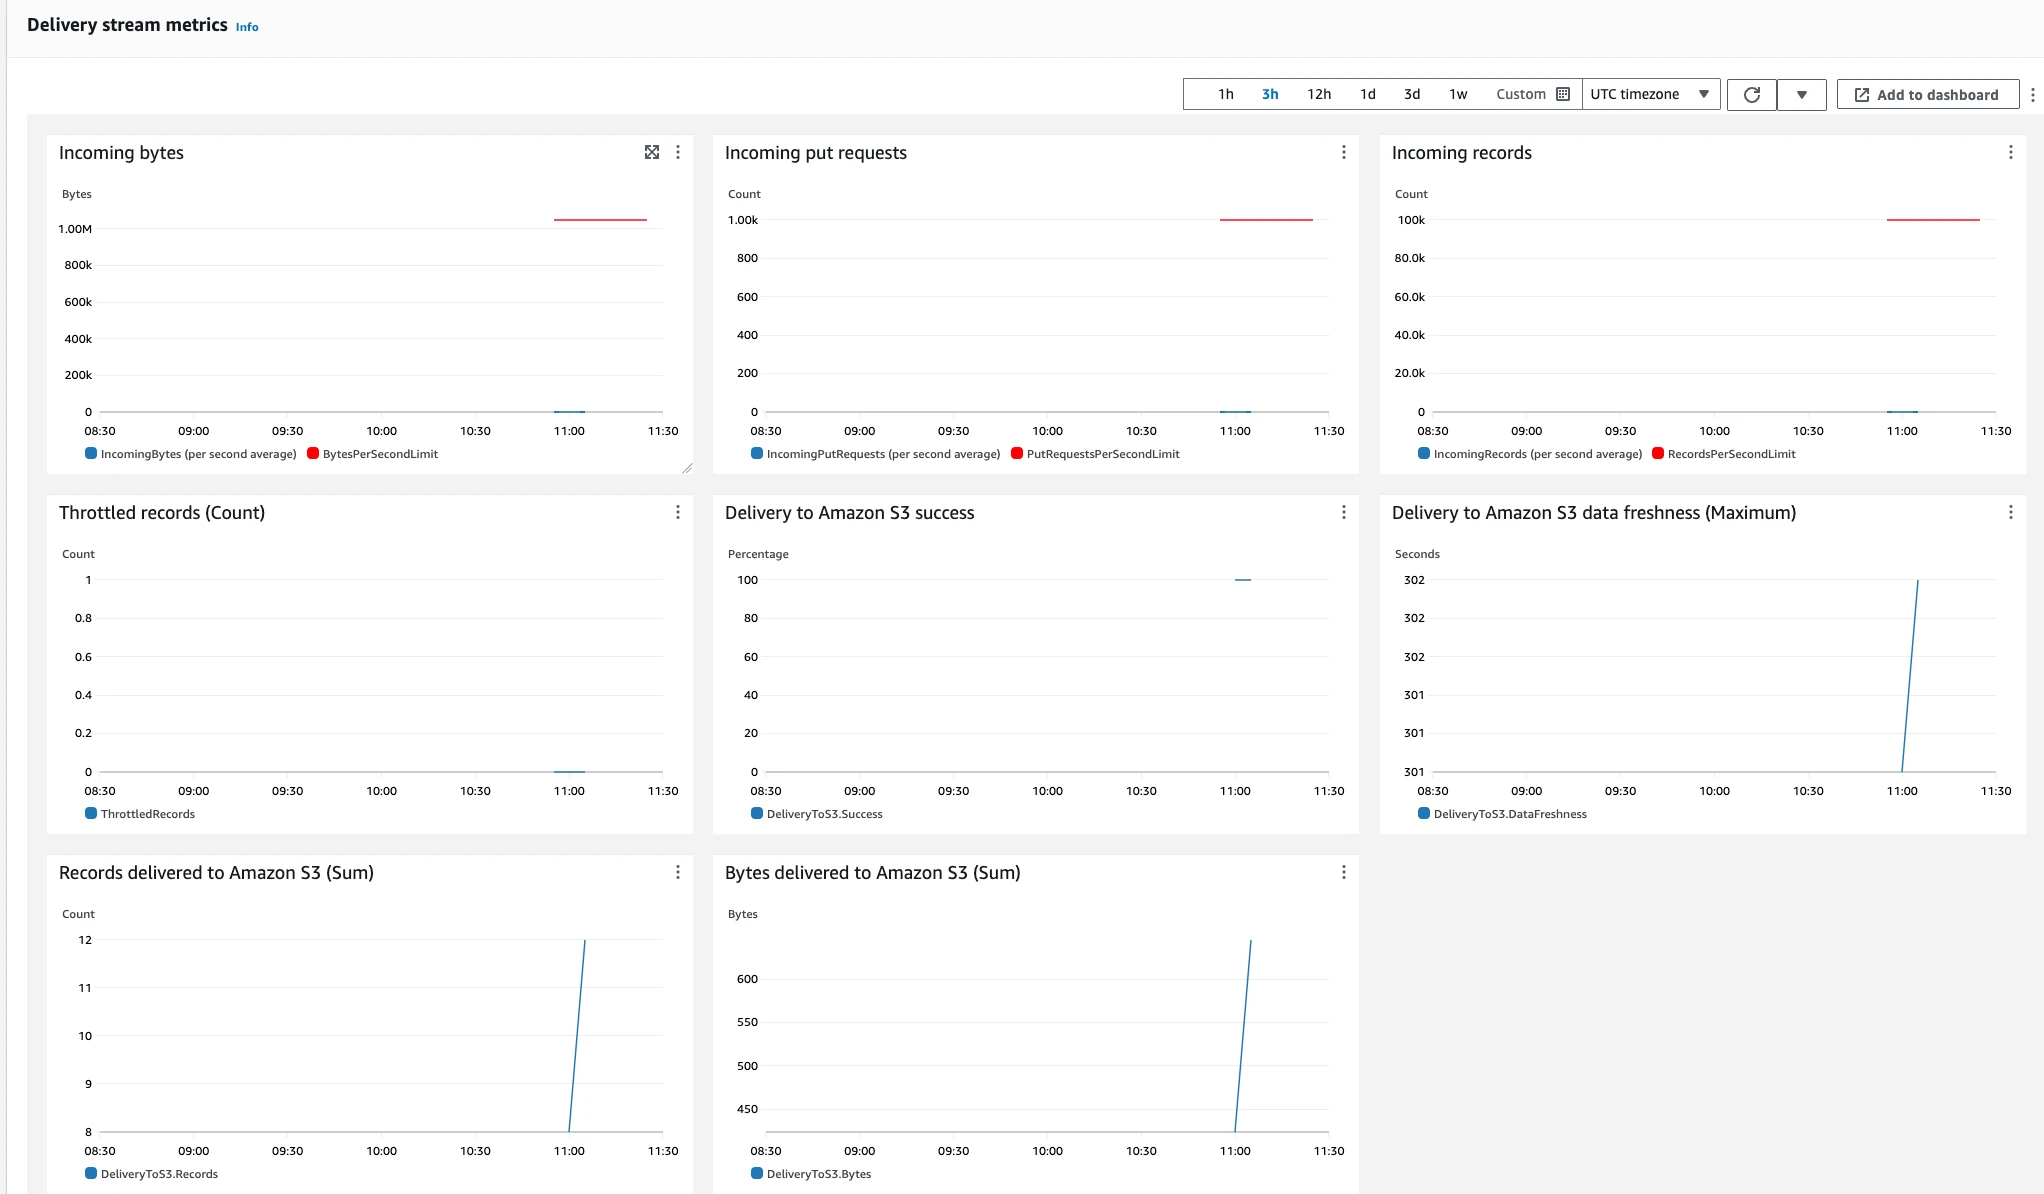Toggle the IncomingRecords legend swatch
This screenshot has width=2044, height=1194.
tap(1424, 453)
